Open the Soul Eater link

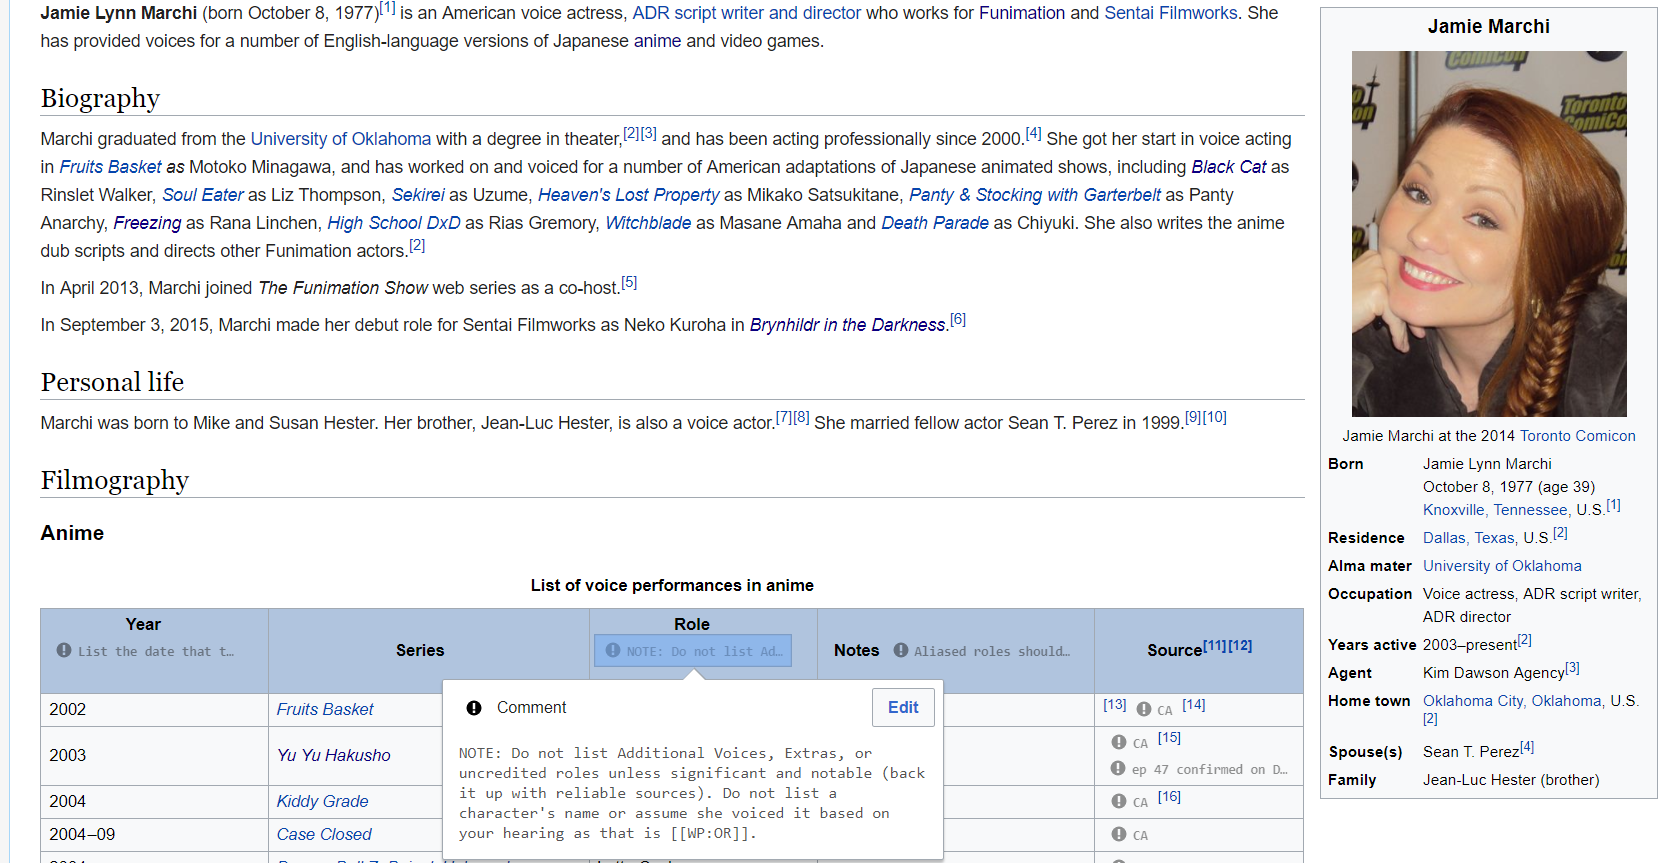(203, 195)
